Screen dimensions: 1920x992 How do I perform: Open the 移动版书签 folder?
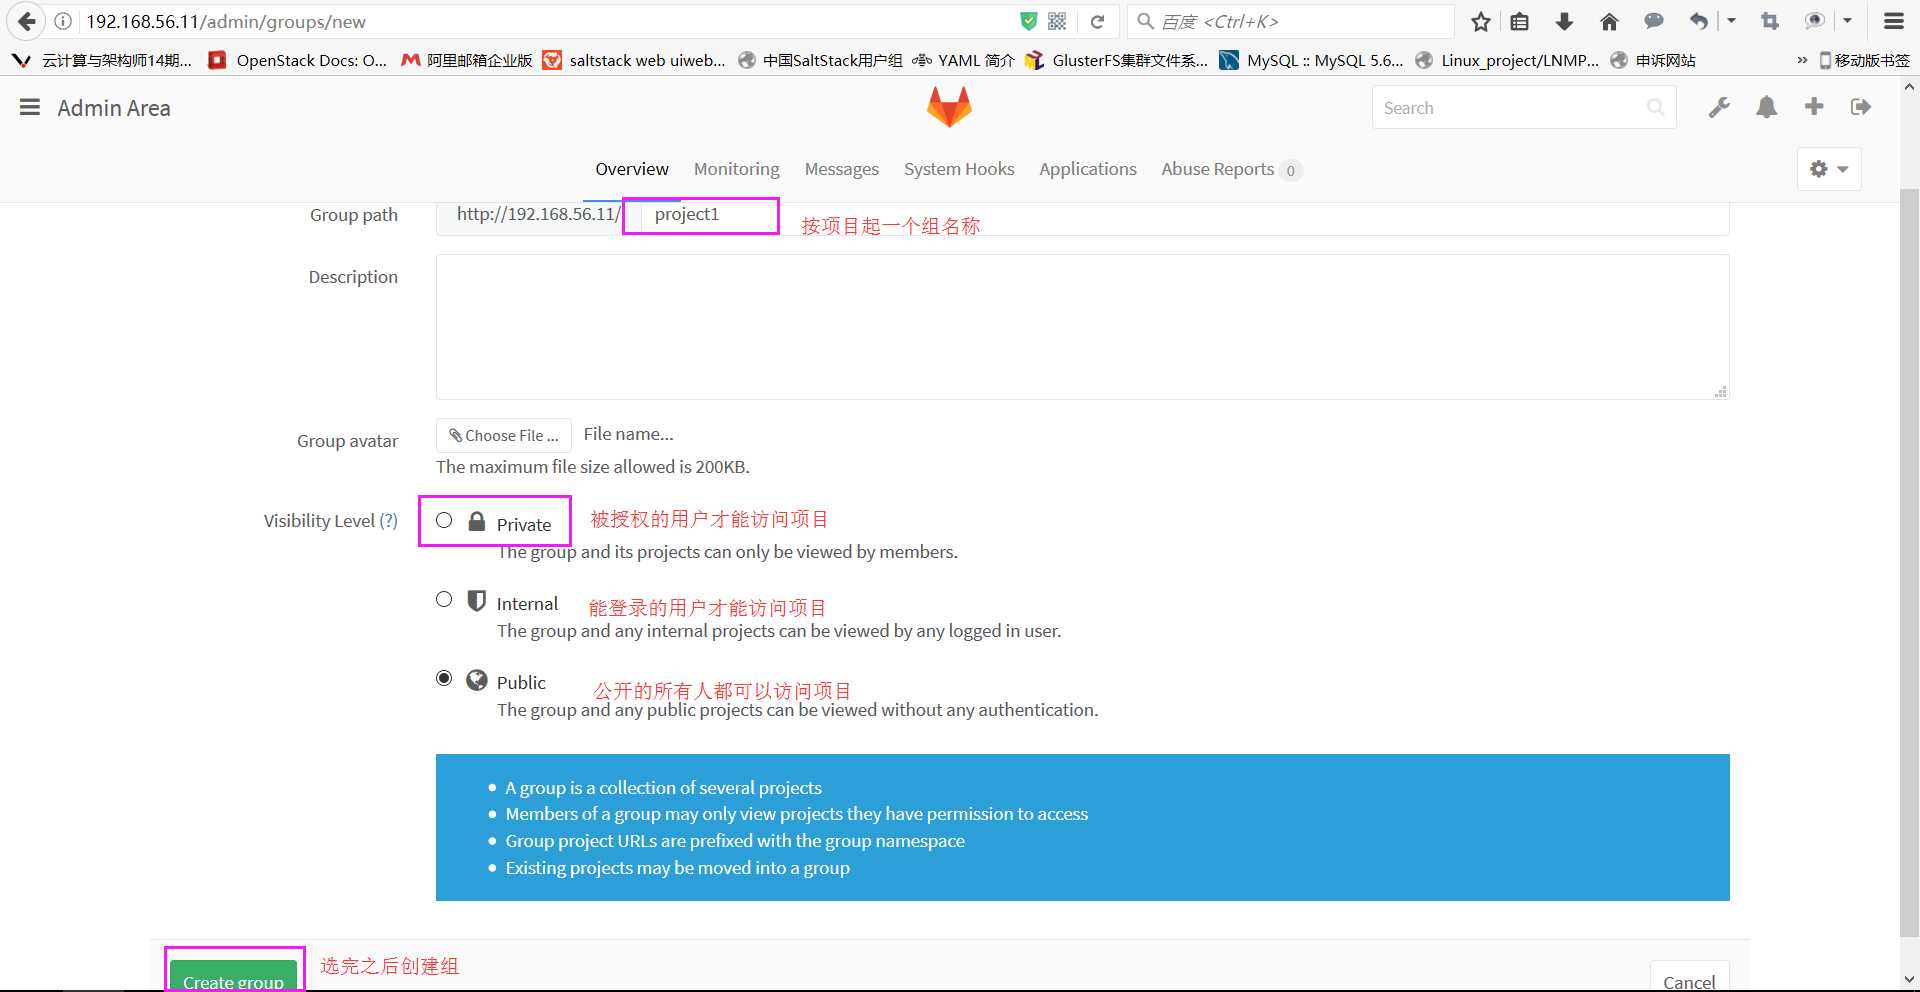[1864, 60]
